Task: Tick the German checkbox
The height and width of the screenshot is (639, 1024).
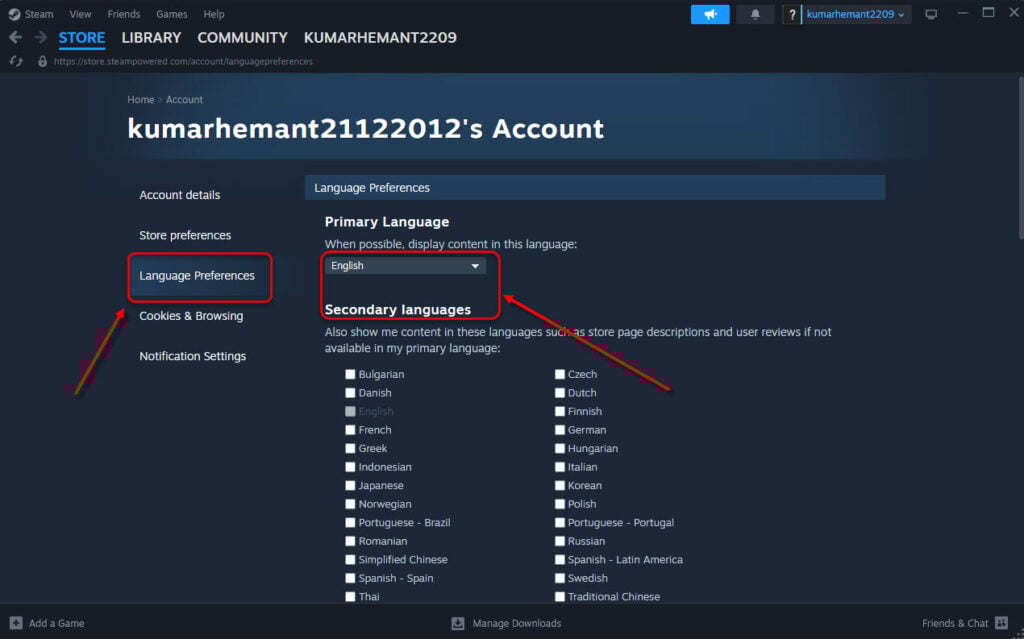Action: click(x=560, y=429)
